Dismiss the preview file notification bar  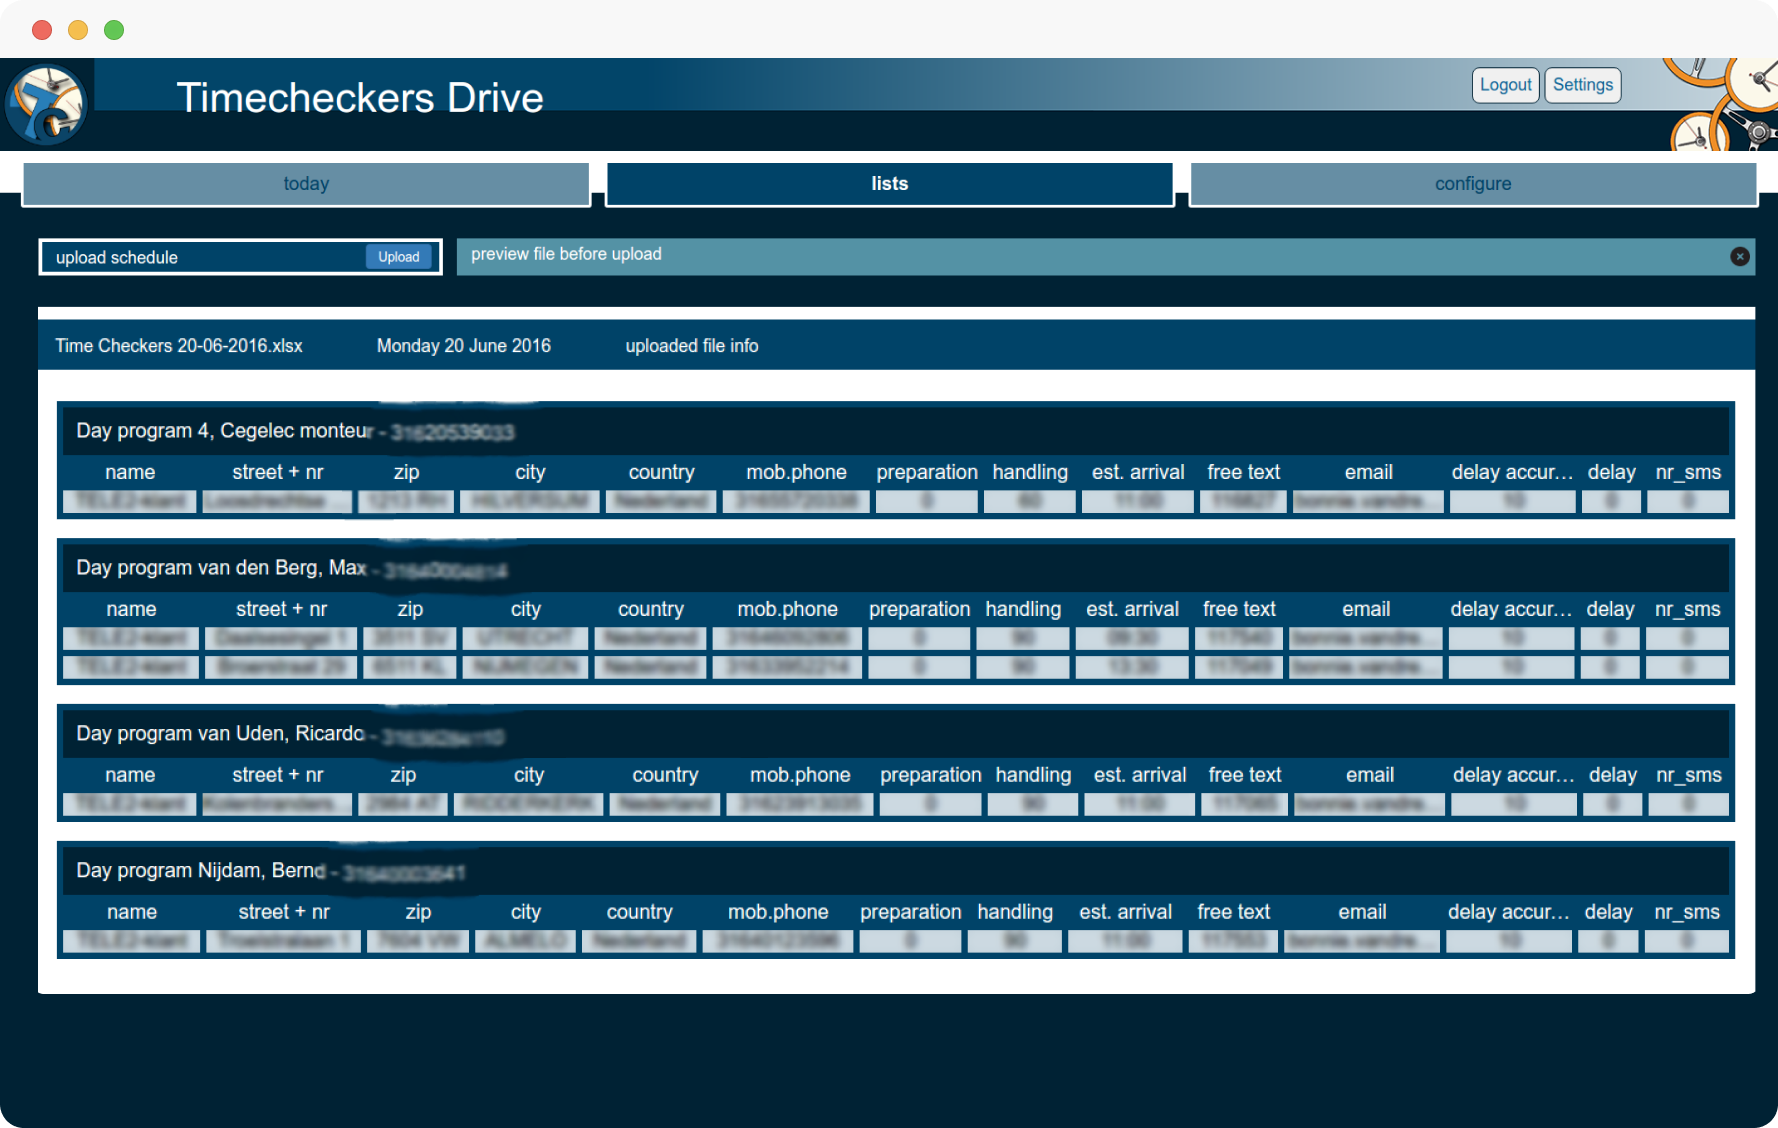coord(1740,256)
